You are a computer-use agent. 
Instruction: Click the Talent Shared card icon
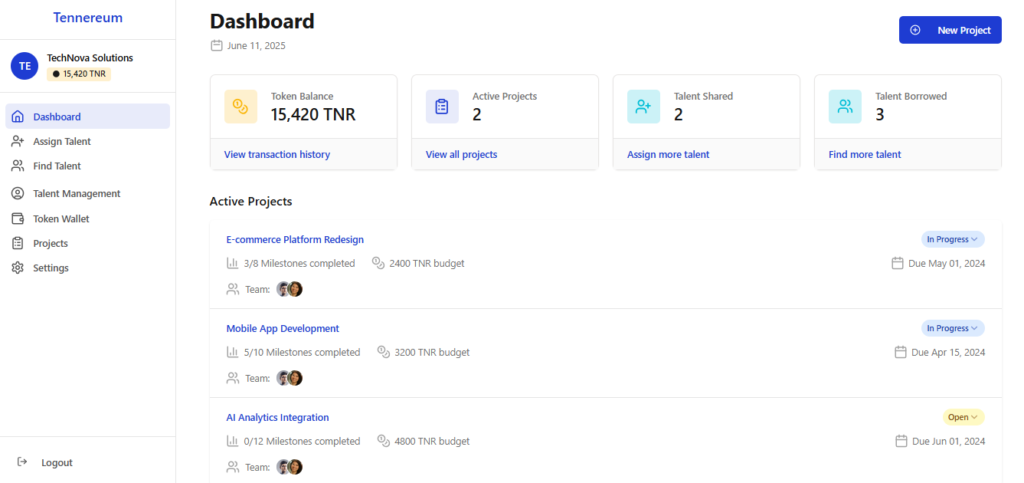[x=644, y=106]
